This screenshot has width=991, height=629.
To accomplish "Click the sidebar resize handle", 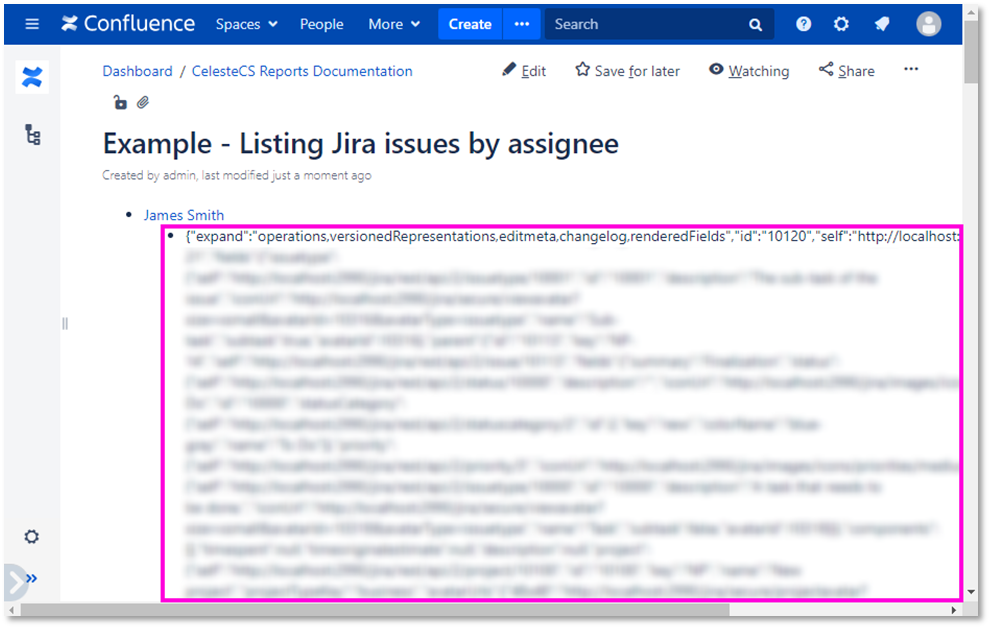I will [x=64, y=324].
